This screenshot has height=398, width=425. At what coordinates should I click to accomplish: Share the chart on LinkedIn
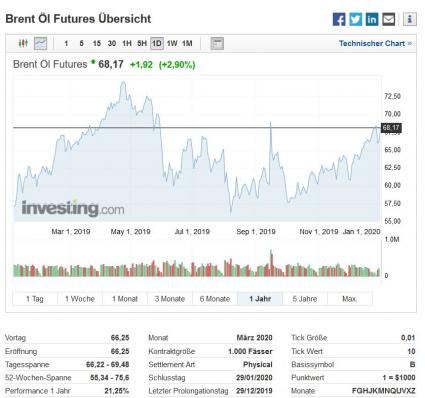click(x=372, y=19)
